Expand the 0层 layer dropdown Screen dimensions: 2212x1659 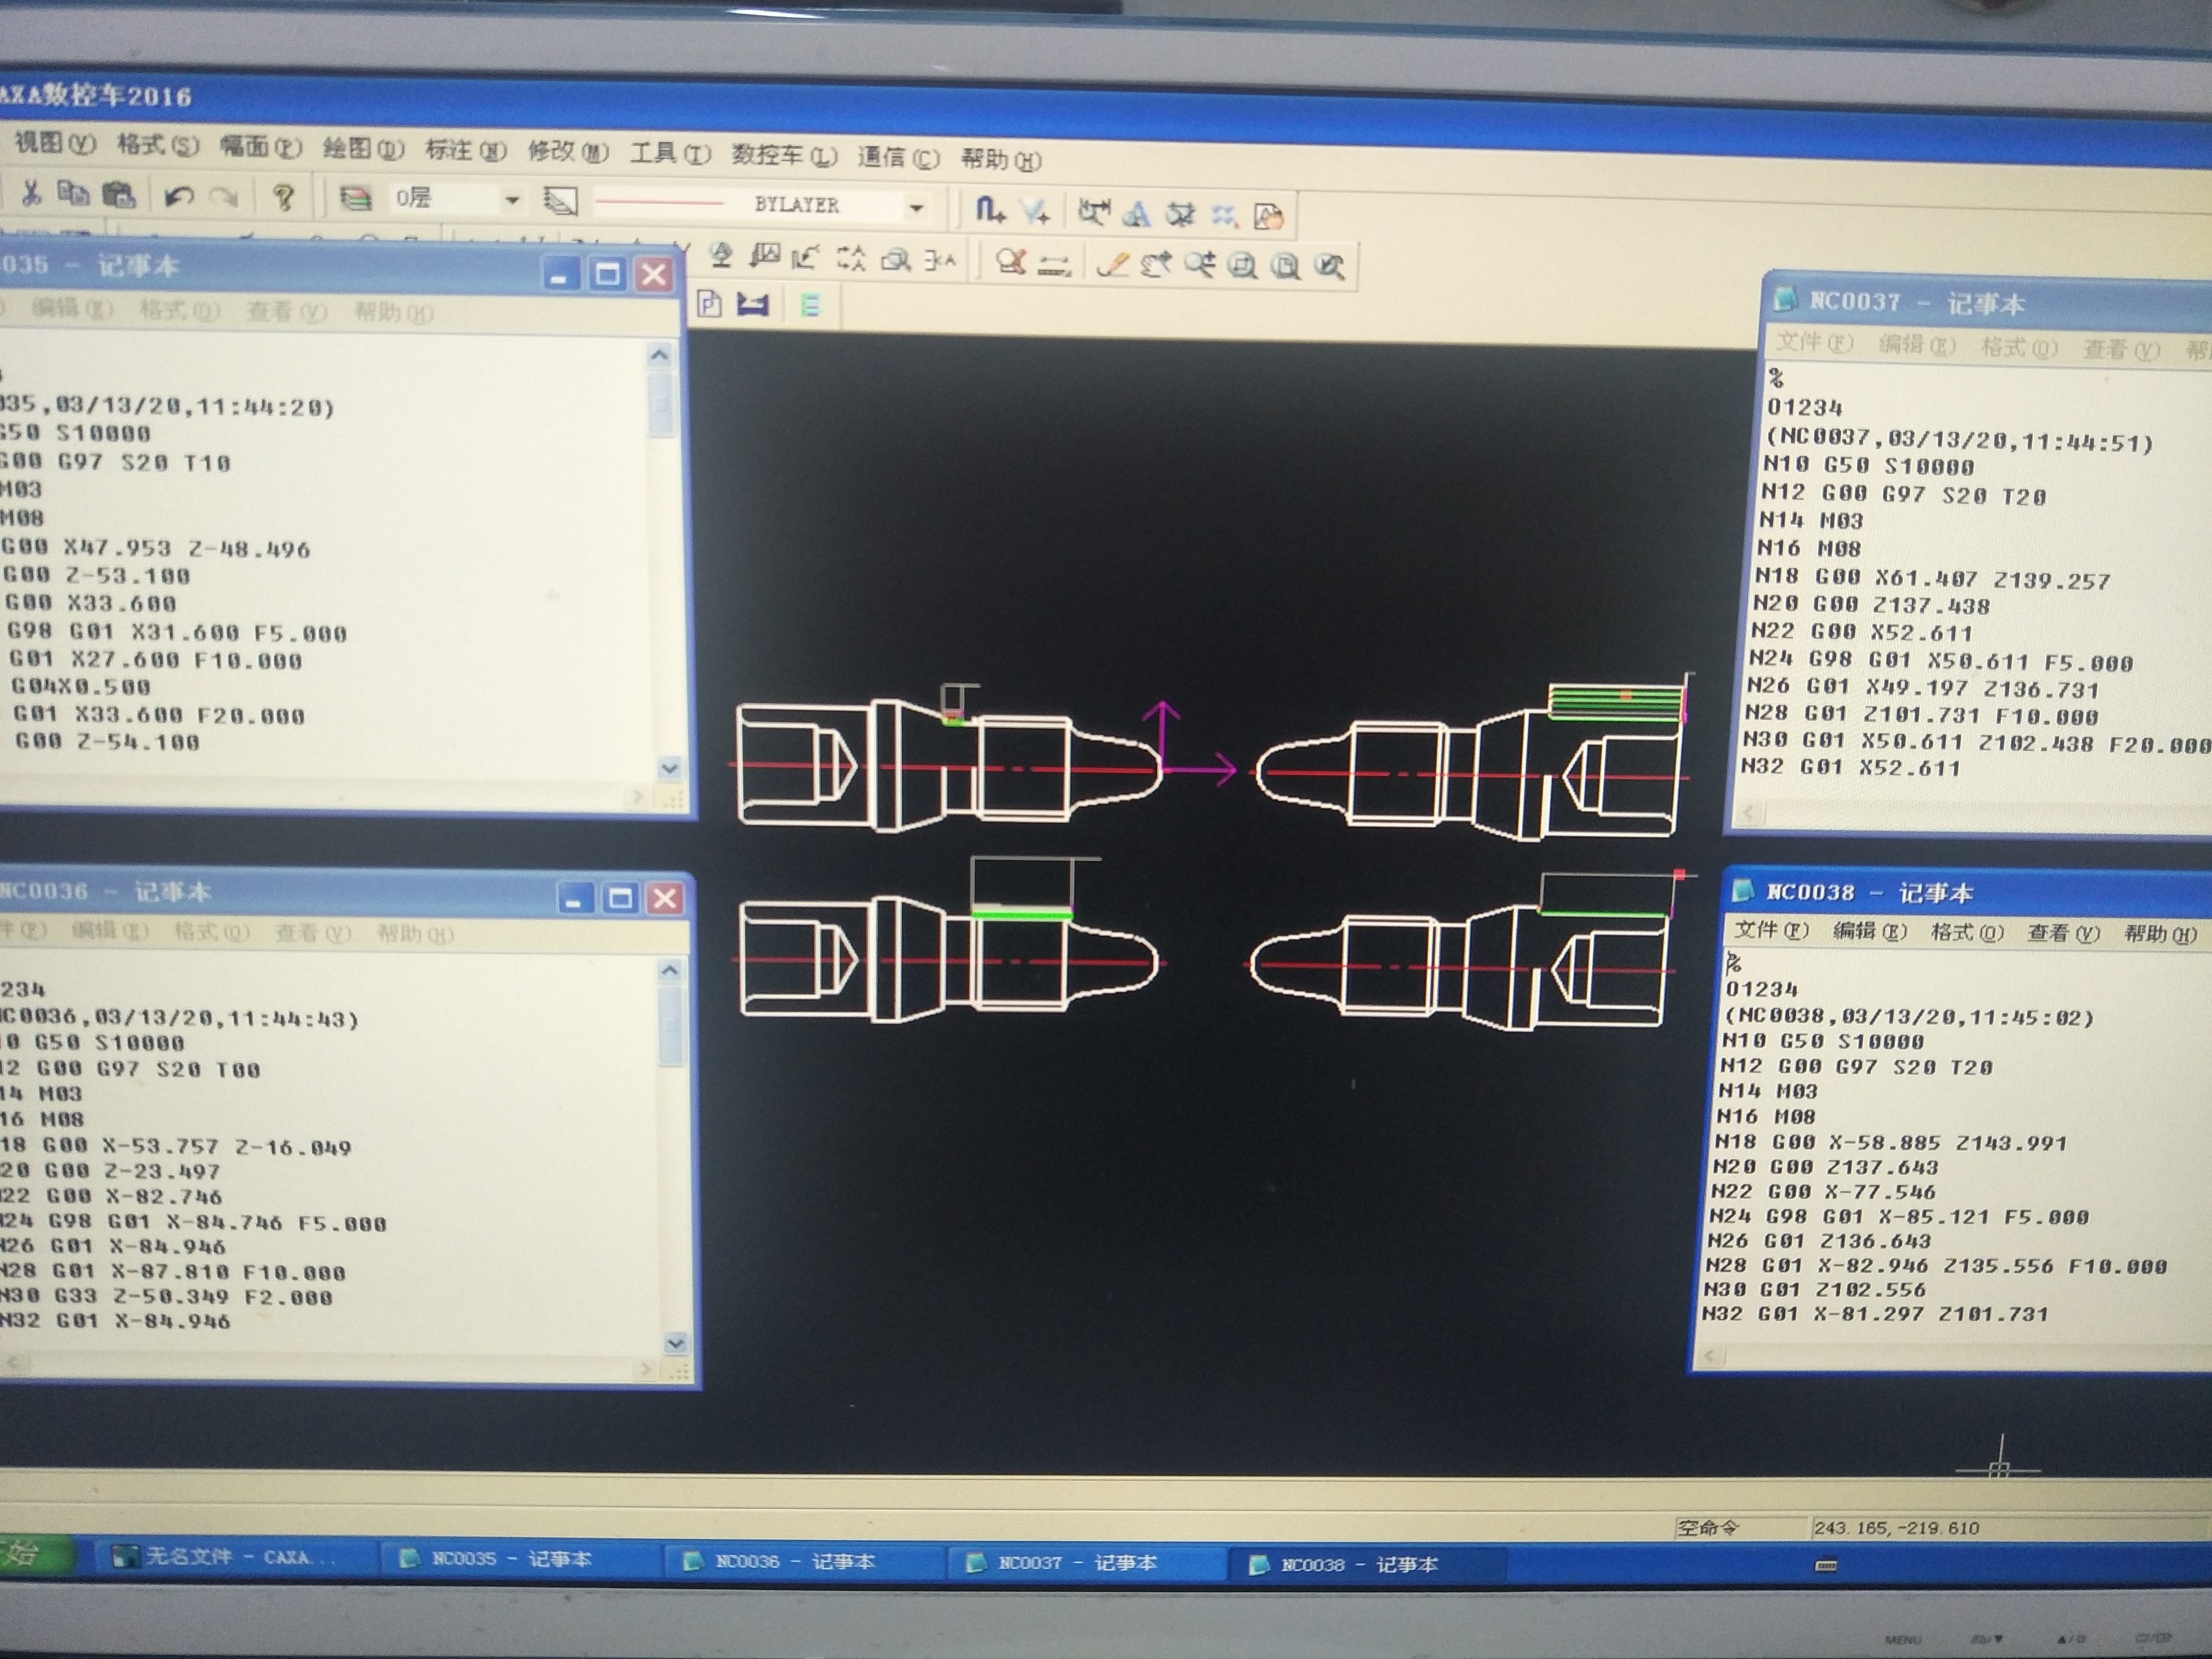point(512,201)
